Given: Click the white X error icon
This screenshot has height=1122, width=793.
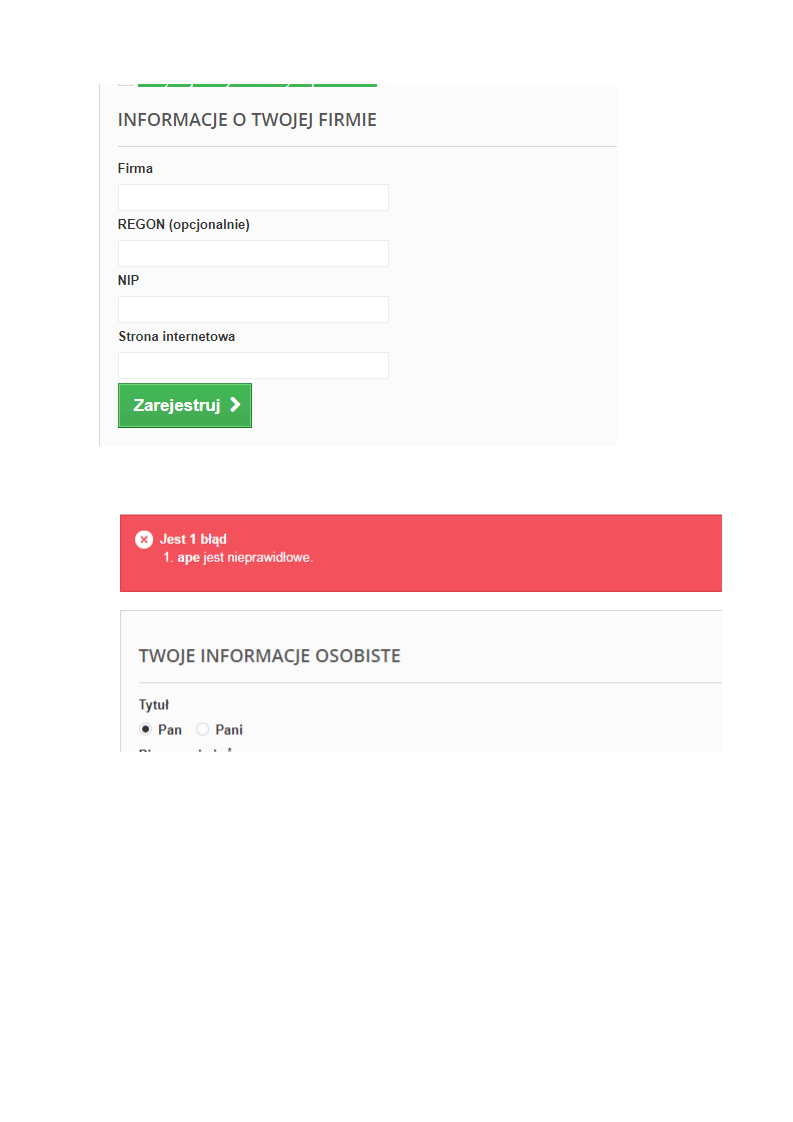Looking at the screenshot, I should [x=144, y=540].
